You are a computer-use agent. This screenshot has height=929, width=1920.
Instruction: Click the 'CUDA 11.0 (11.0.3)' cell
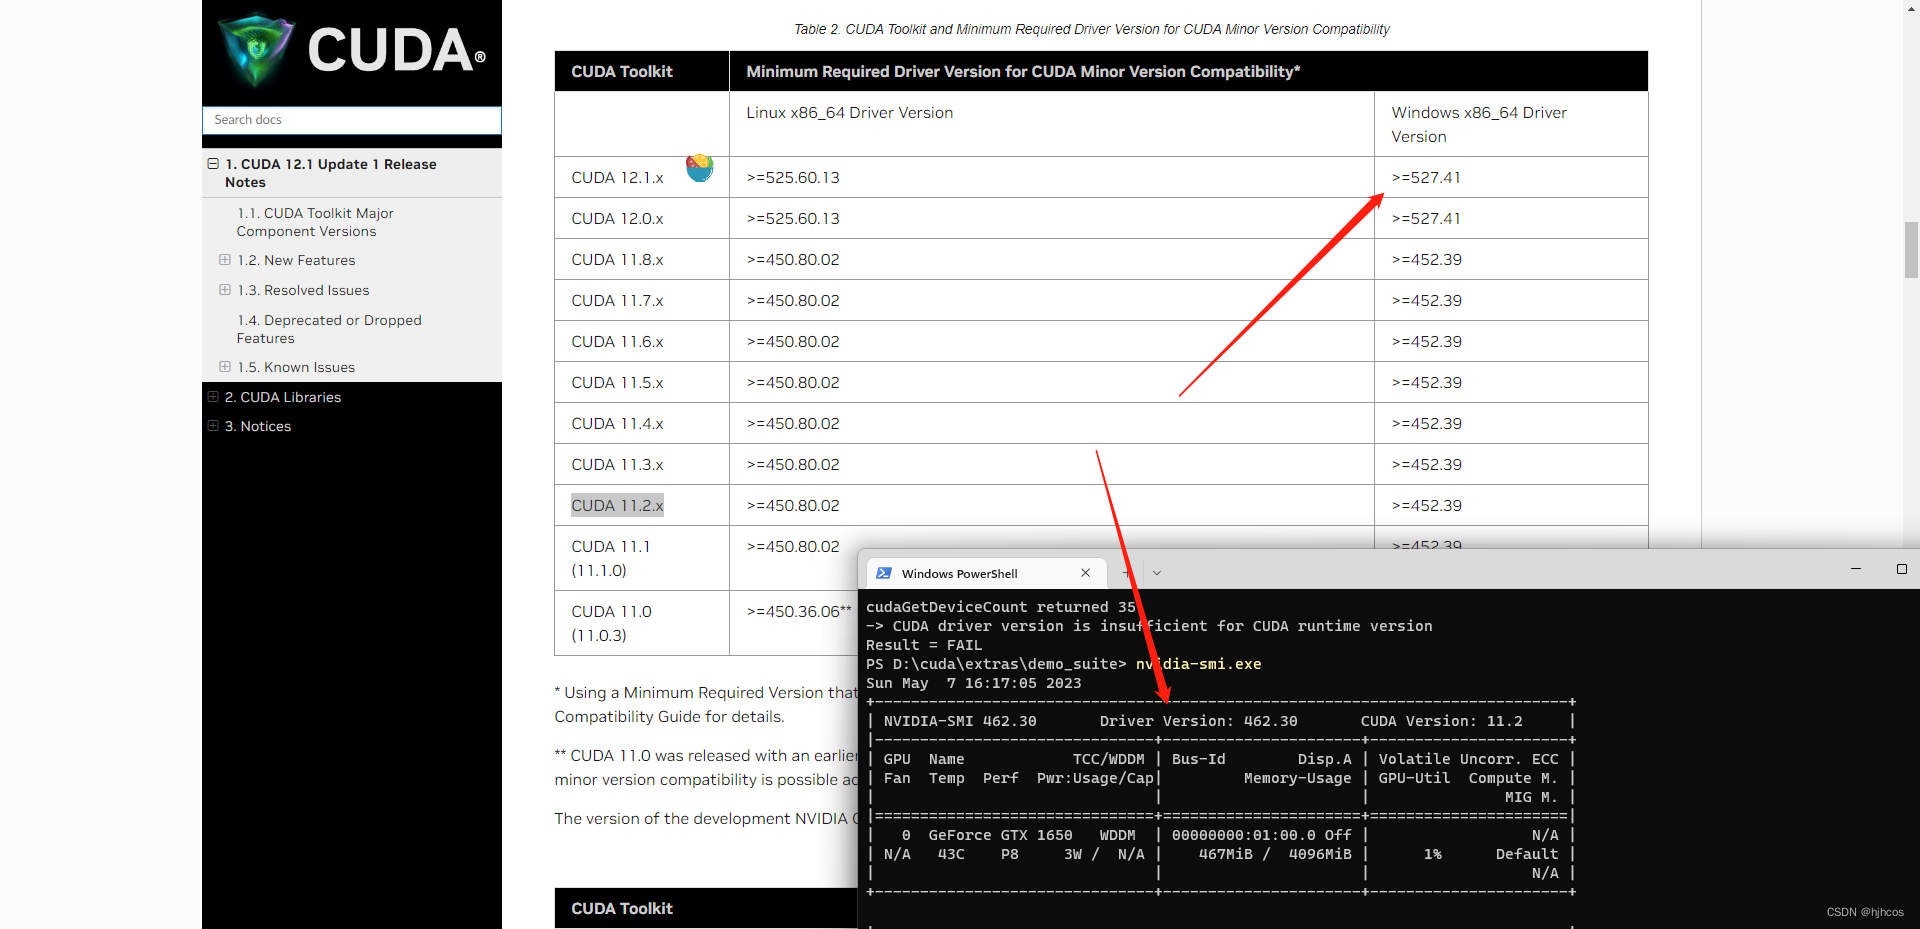[642, 623]
